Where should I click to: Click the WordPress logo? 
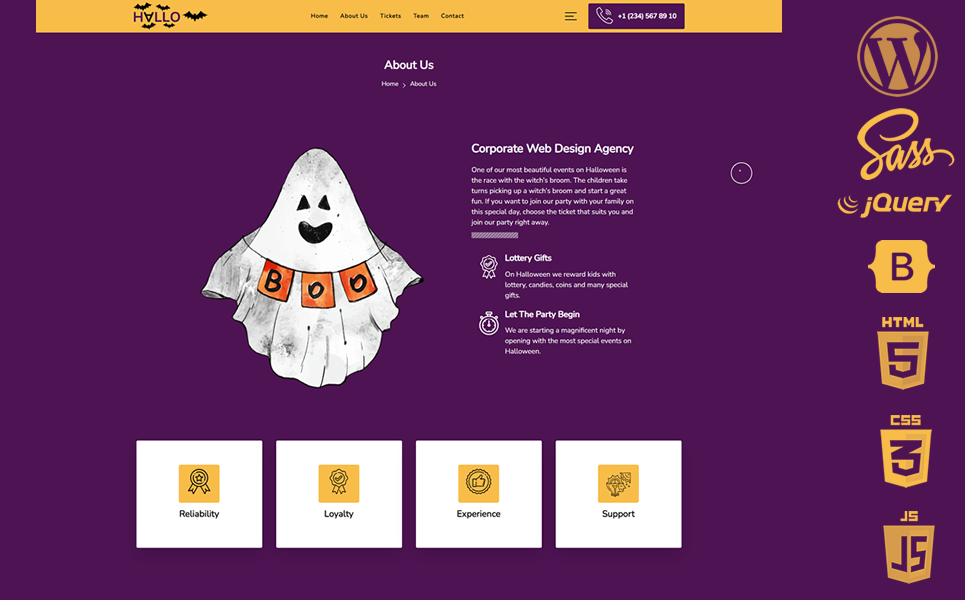(x=897, y=56)
